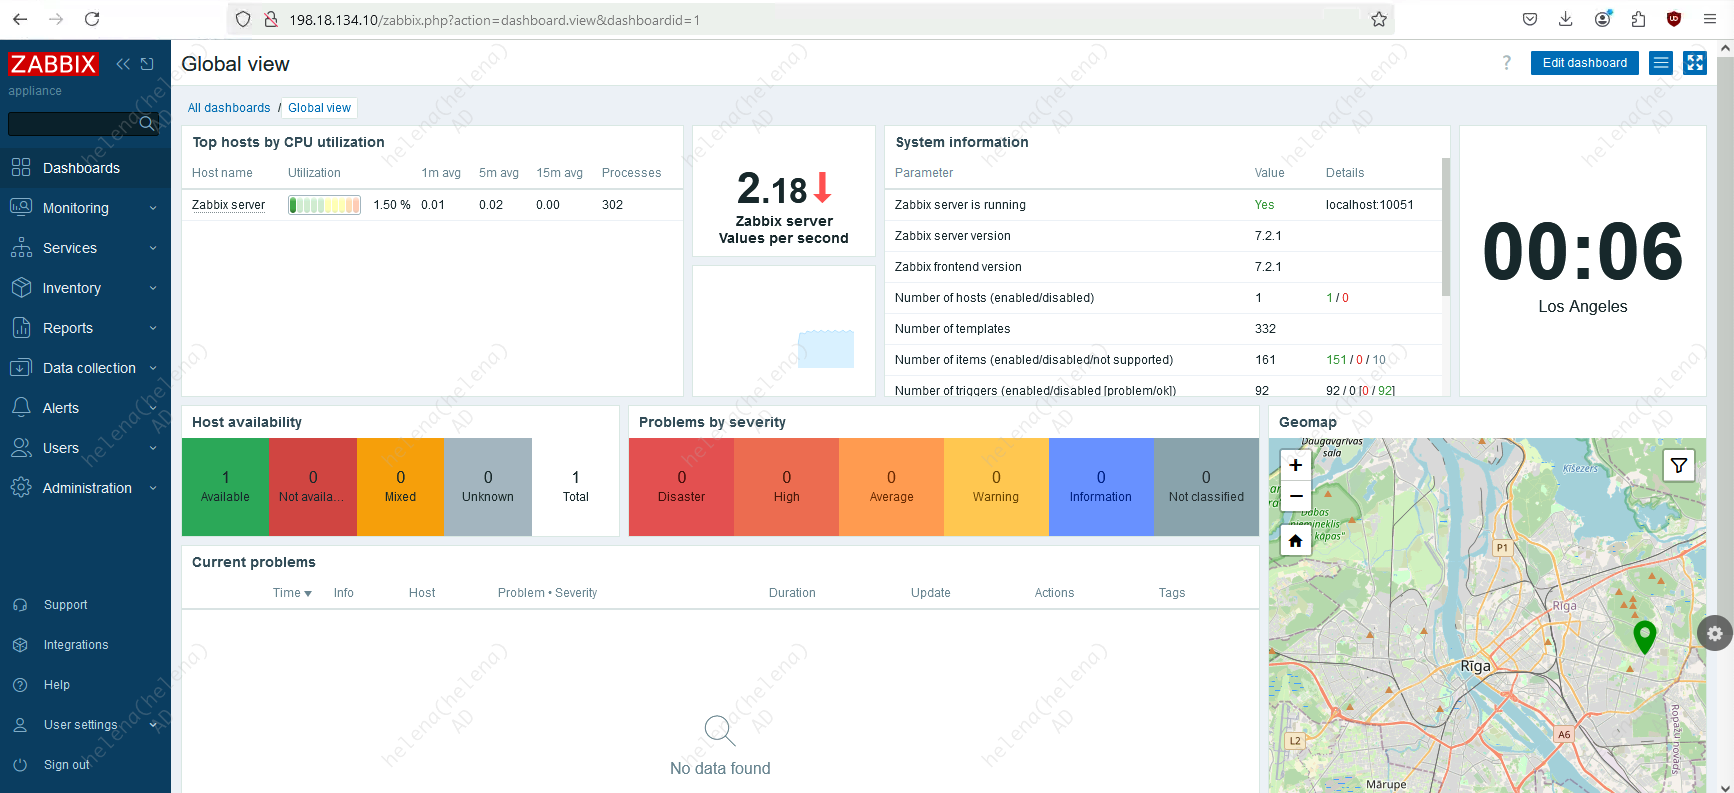Screen dimensions: 1734x793
Task: Expand the Administration menu section
Action: [x=85, y=488]
